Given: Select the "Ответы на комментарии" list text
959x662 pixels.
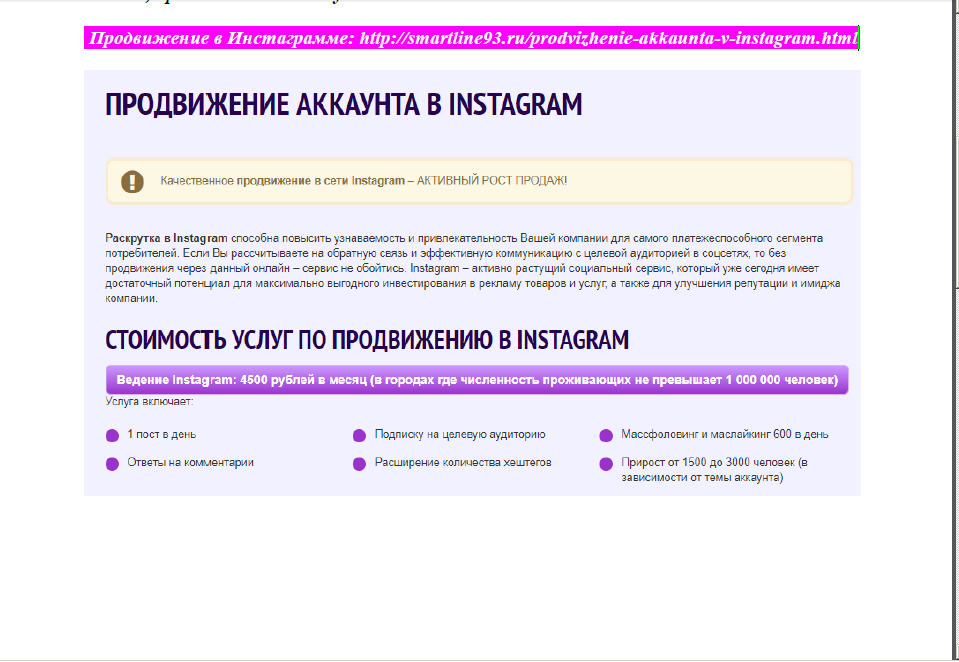Looking at the screenshot, I should pyautogui.click(x=190, y=463).
